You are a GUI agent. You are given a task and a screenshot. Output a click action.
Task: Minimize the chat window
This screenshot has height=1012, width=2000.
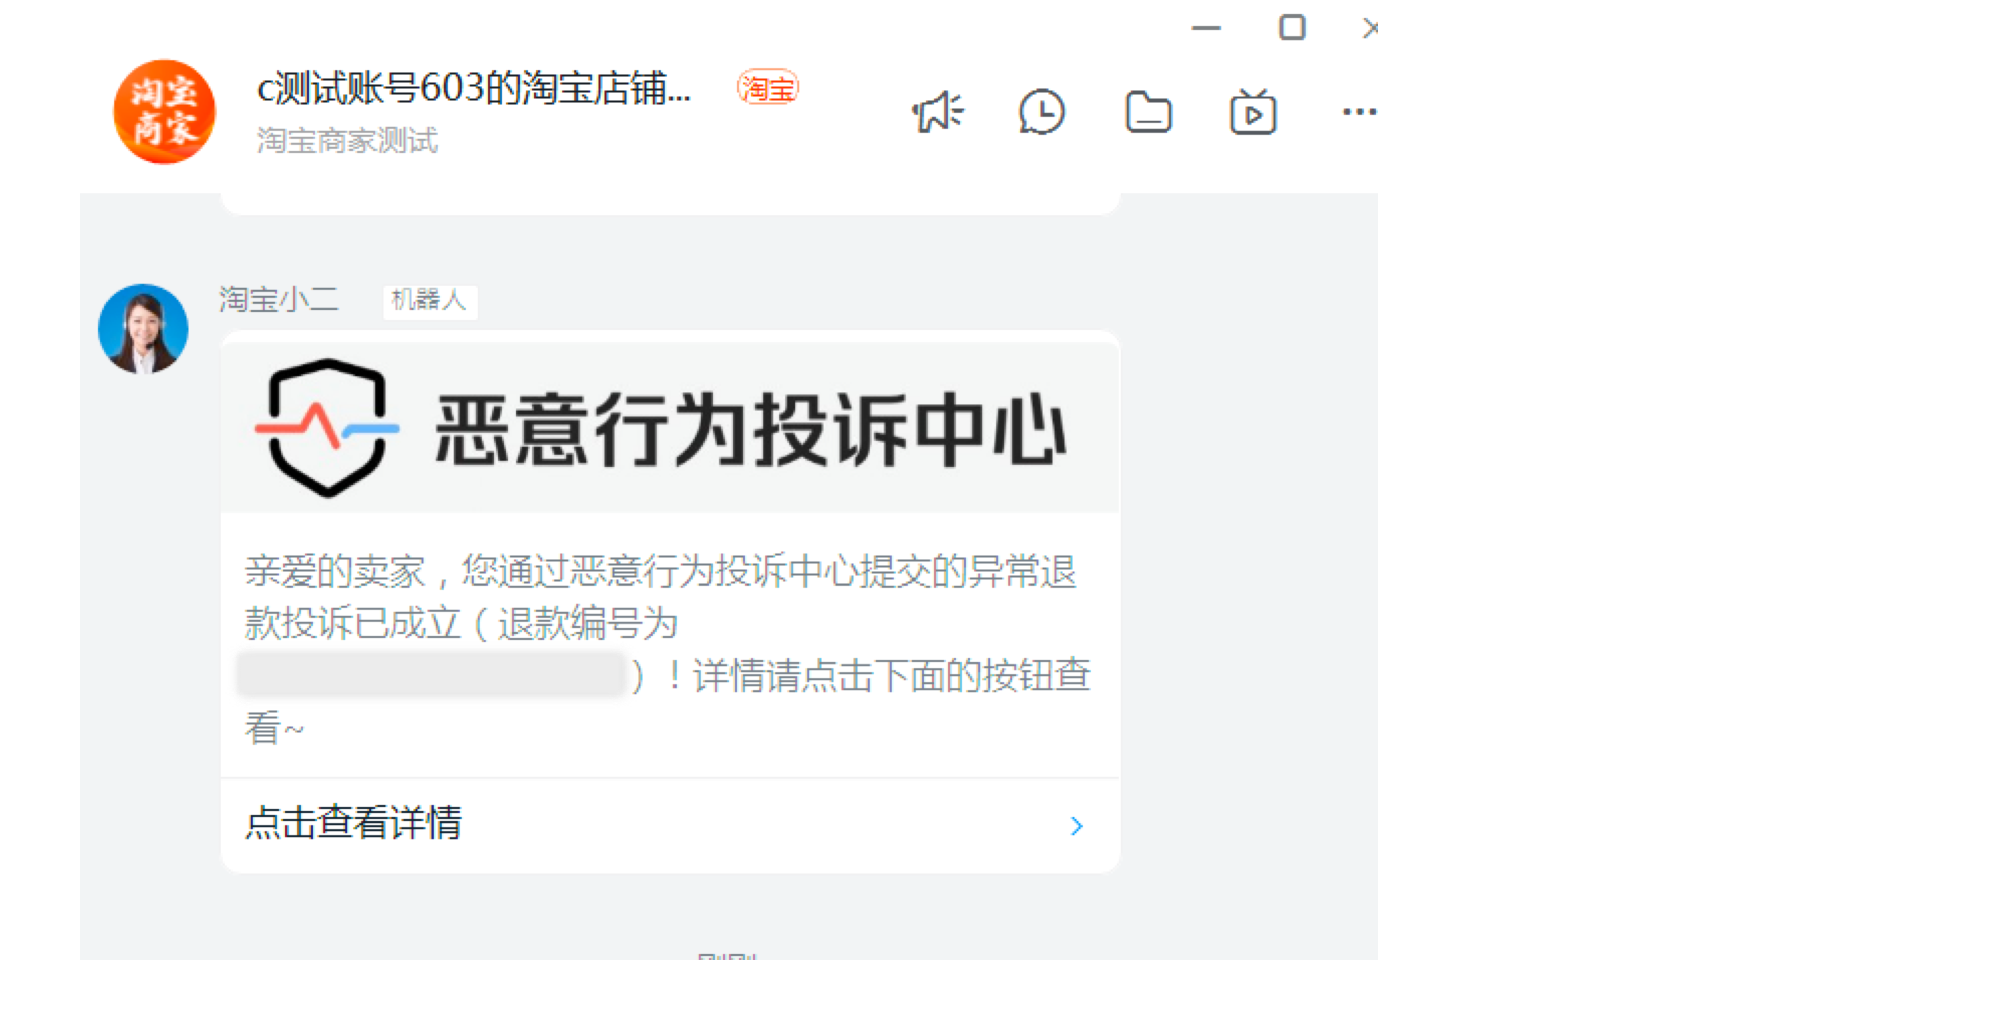click(x=1207, y=28)
